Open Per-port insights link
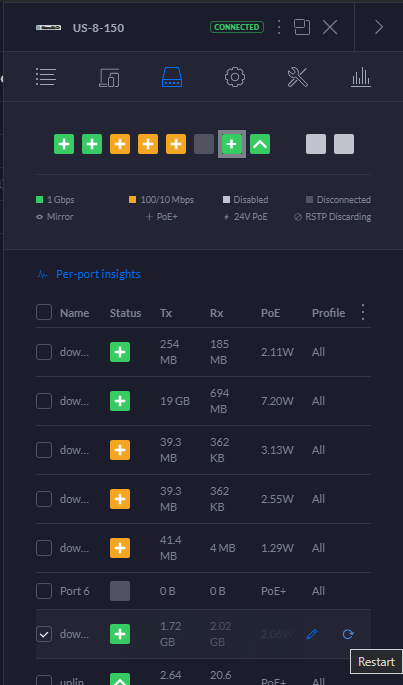This screenshot has width=403, height=685. click(x=98, y=274)
